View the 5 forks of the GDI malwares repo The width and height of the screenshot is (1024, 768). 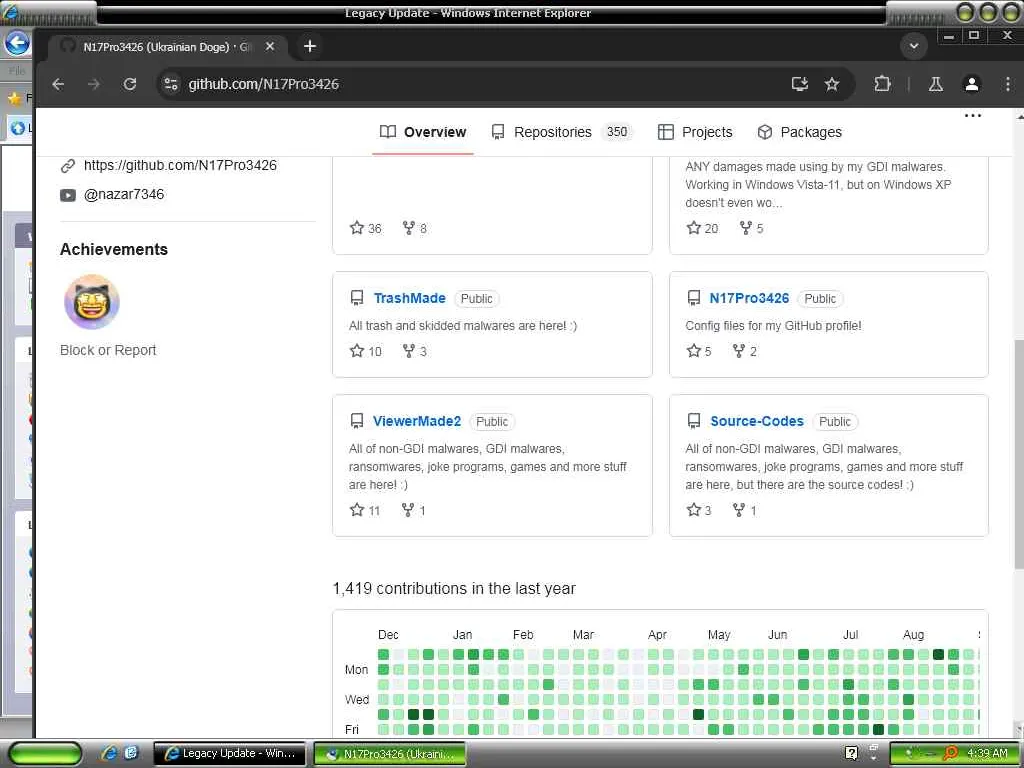751,228
